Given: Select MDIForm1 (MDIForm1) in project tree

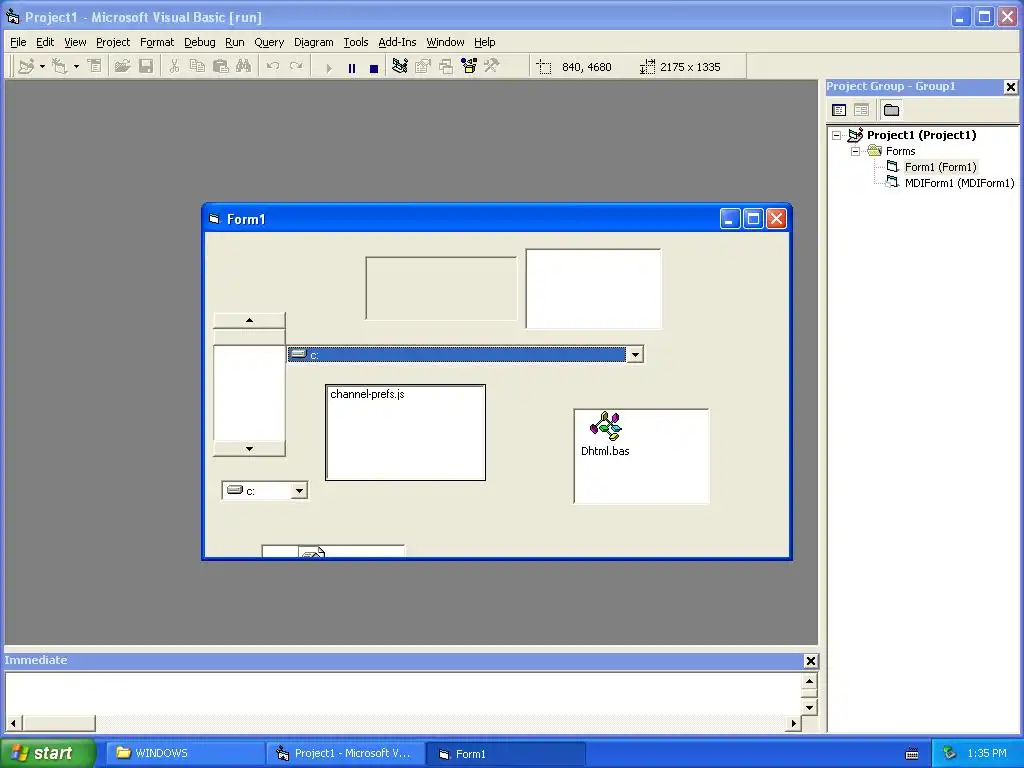Looking at the screenshot, I should [x=959, y=183].
